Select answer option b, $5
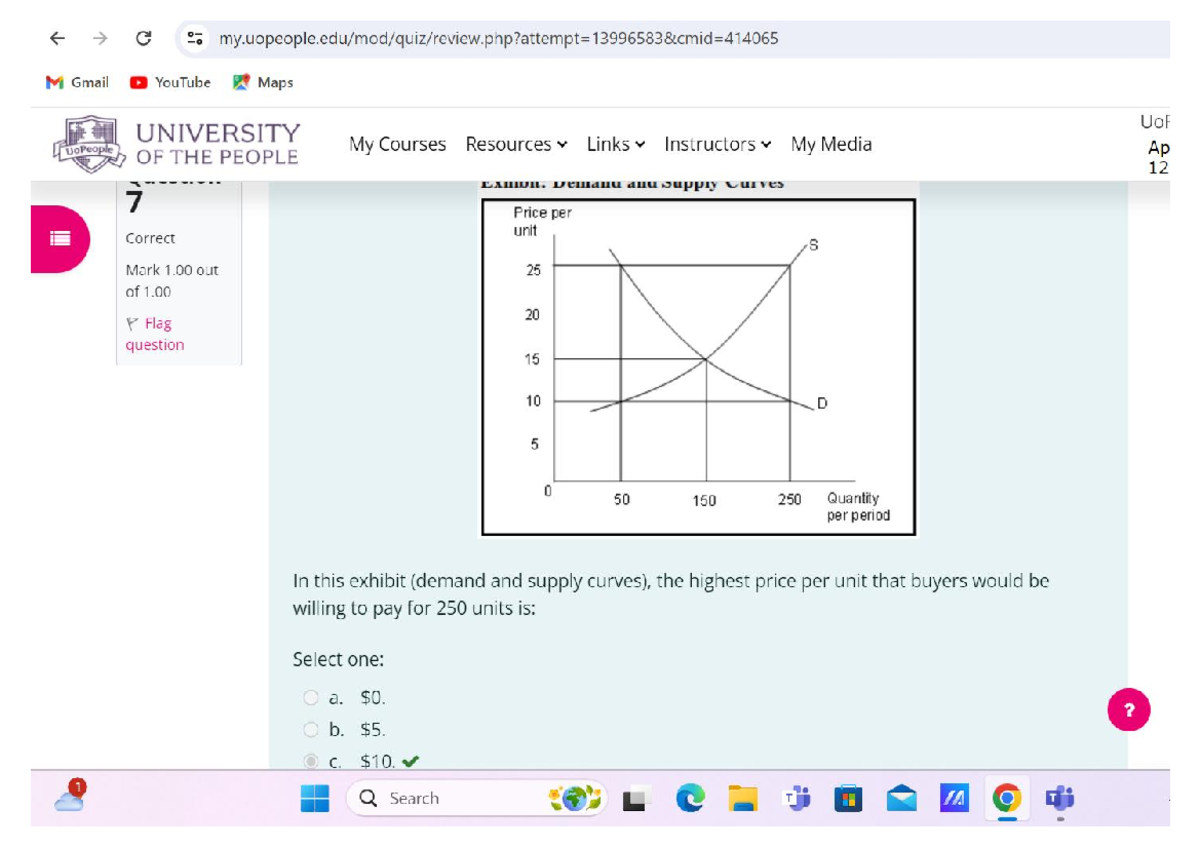Viewport: 1200px width, 848px height. click(311, 729)
